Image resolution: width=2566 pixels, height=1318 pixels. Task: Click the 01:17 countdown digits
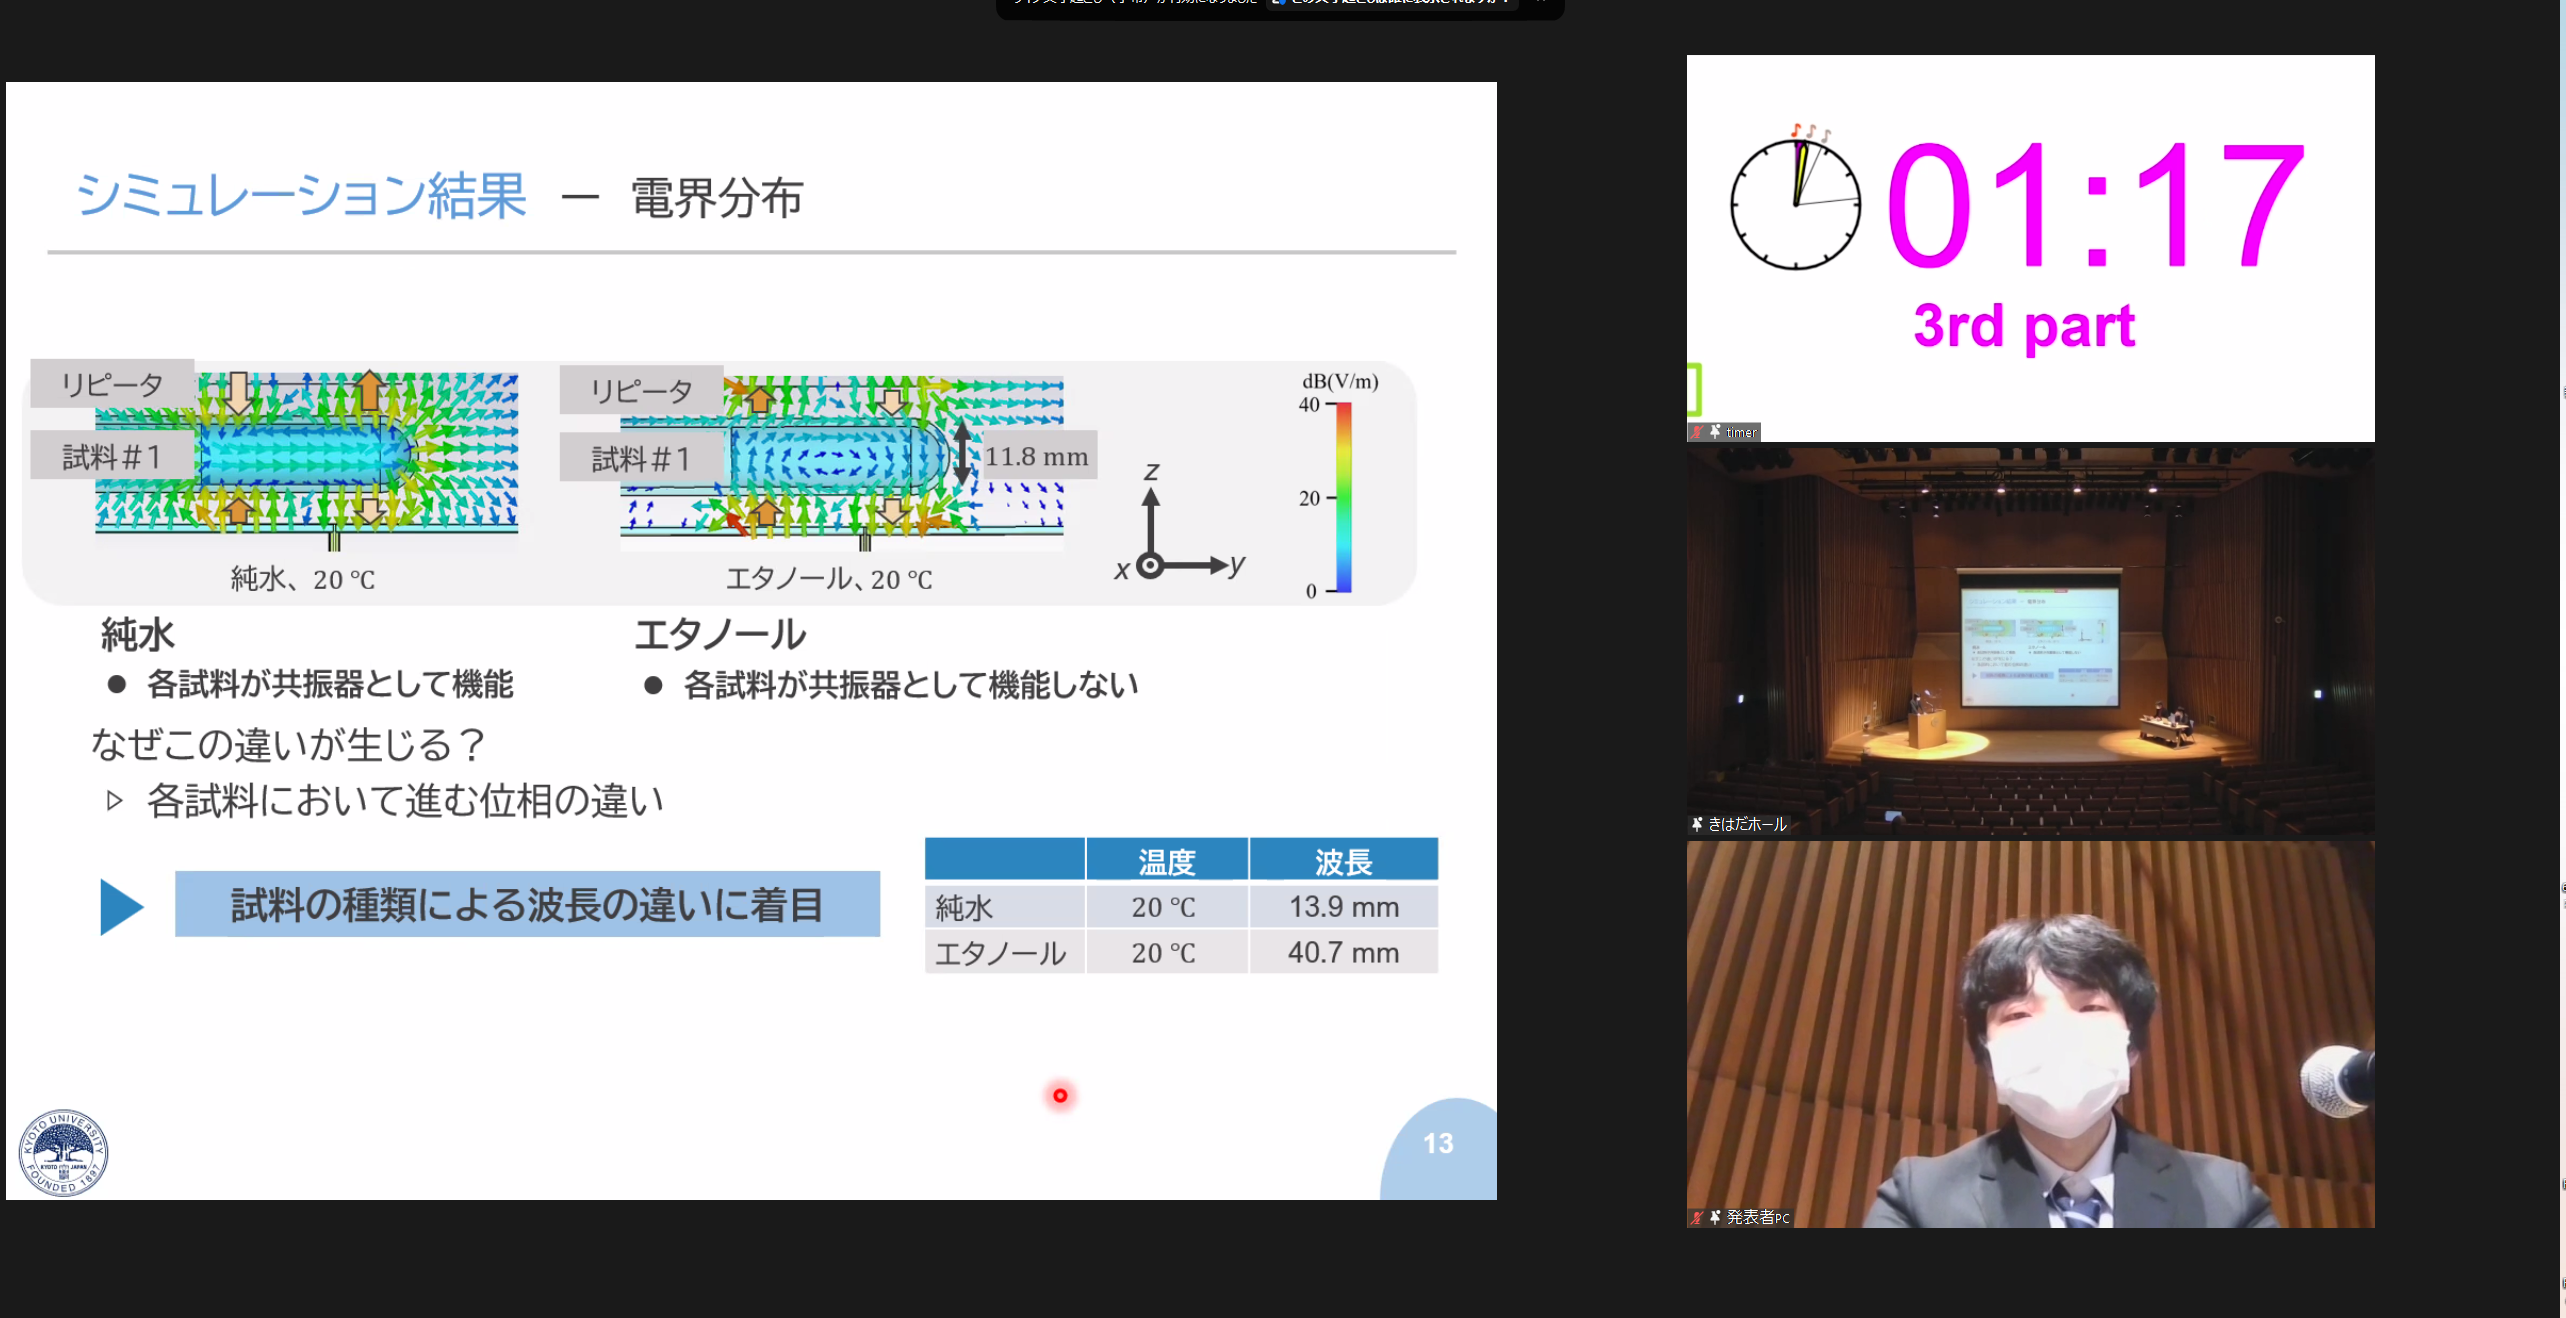click(x=2095, y=204)
